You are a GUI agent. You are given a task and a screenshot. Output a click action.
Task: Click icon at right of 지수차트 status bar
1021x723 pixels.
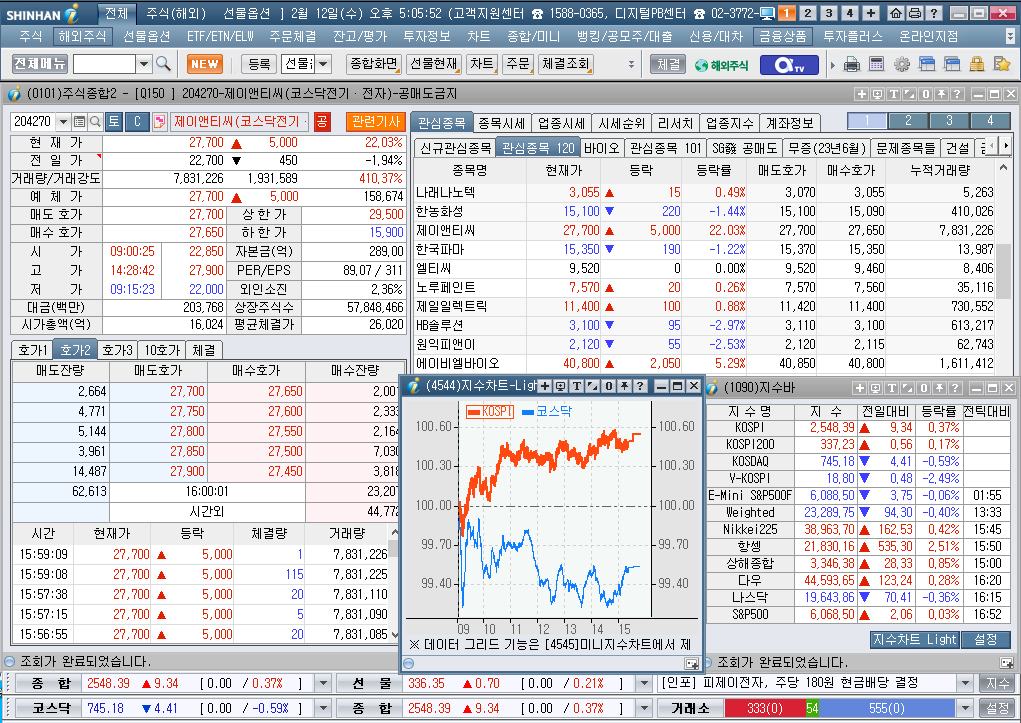(x=691, y=663)
